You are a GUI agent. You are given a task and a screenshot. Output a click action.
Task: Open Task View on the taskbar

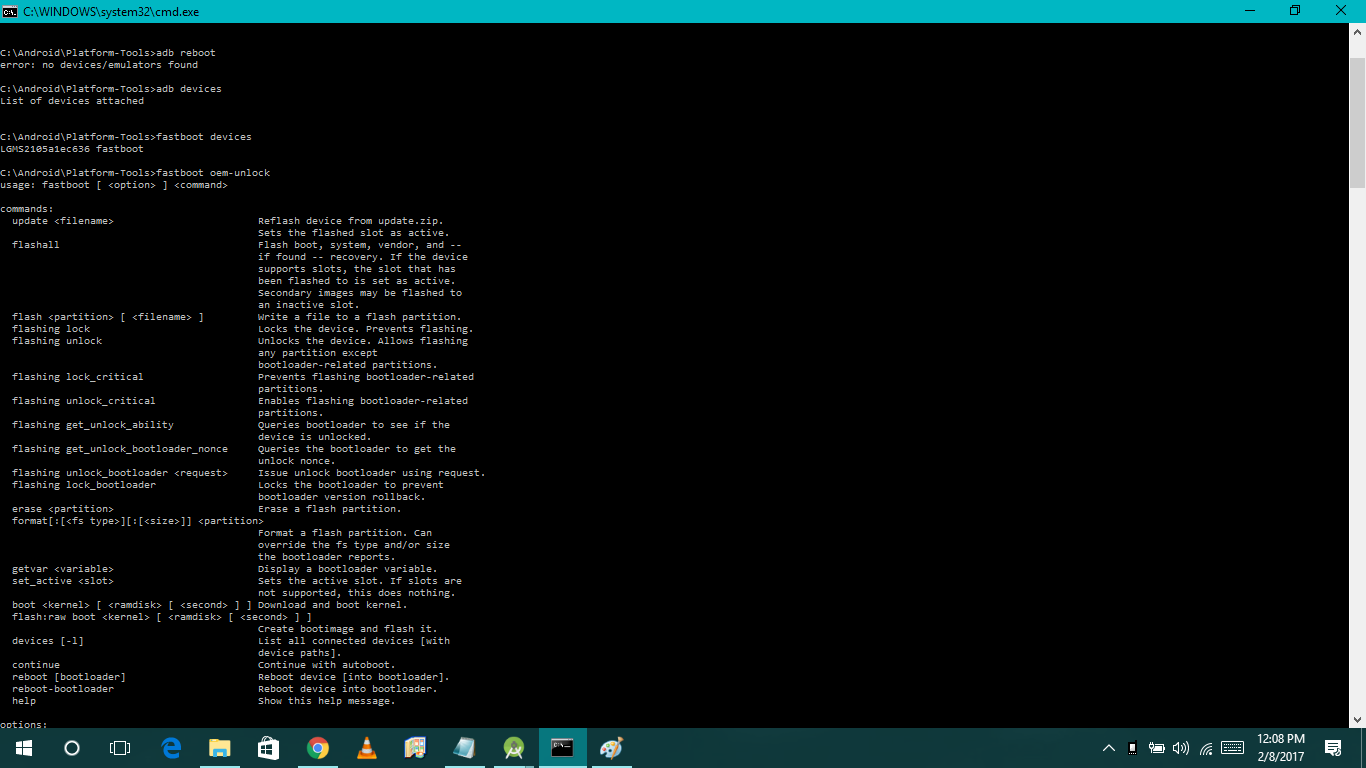pyautogui.click(x=120, y=748)
